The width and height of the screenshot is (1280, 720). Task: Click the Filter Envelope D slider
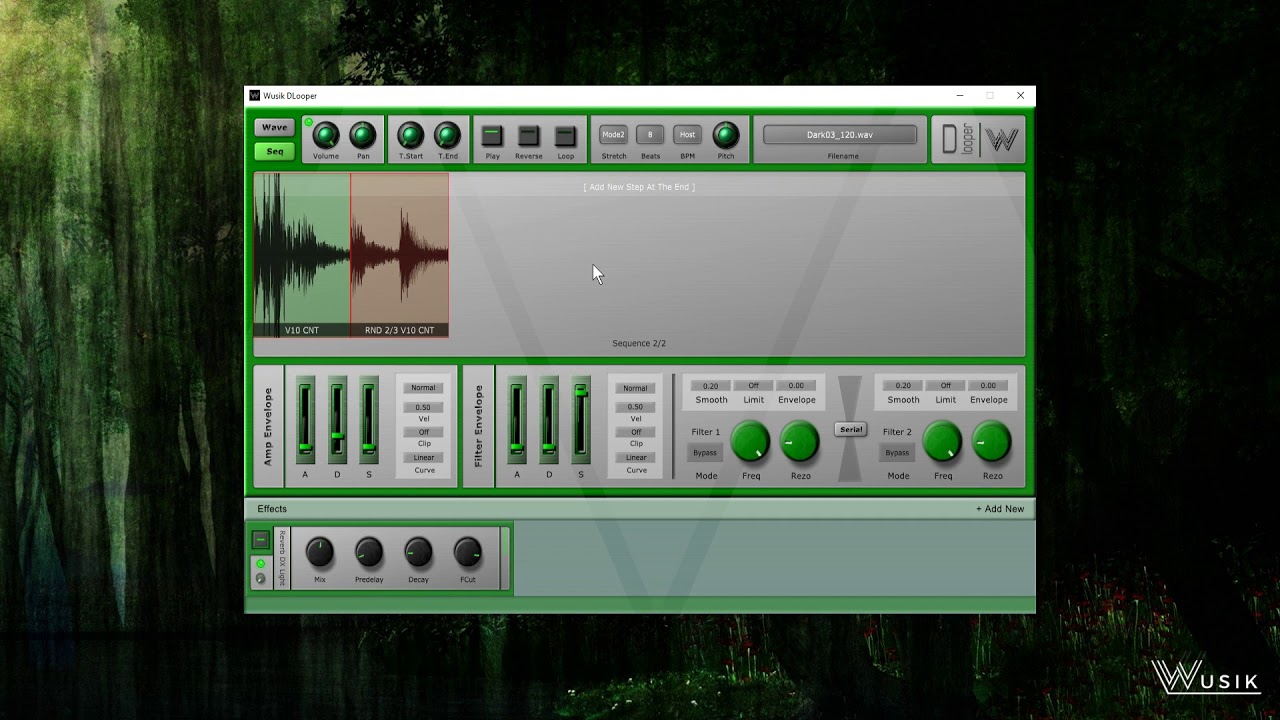[x=549, y=420]
